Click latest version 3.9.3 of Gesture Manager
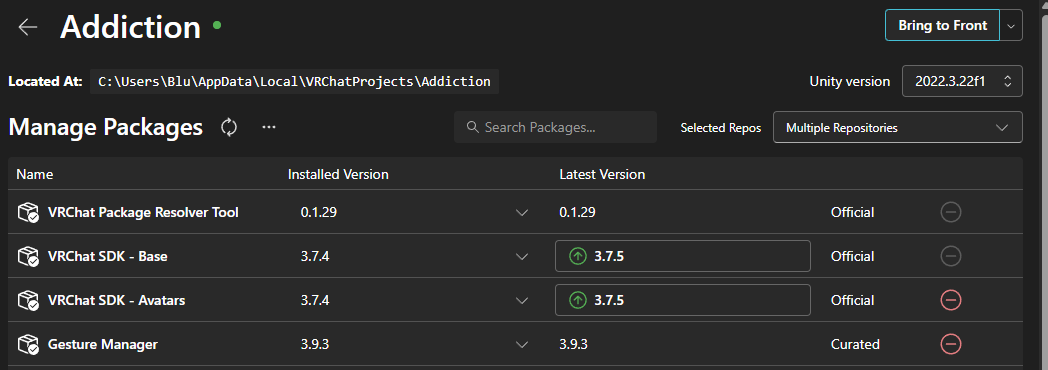The height and width of the screenshot is (370, 1048). (573, 345)
